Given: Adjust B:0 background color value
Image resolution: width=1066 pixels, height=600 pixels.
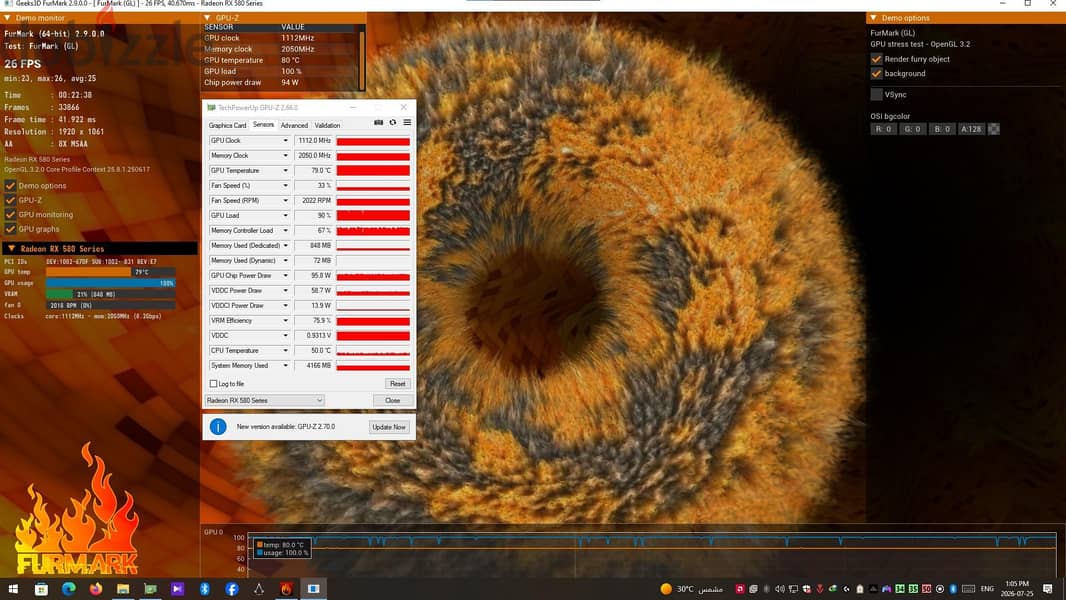Looking at the screenshot, I should point(942,129).
